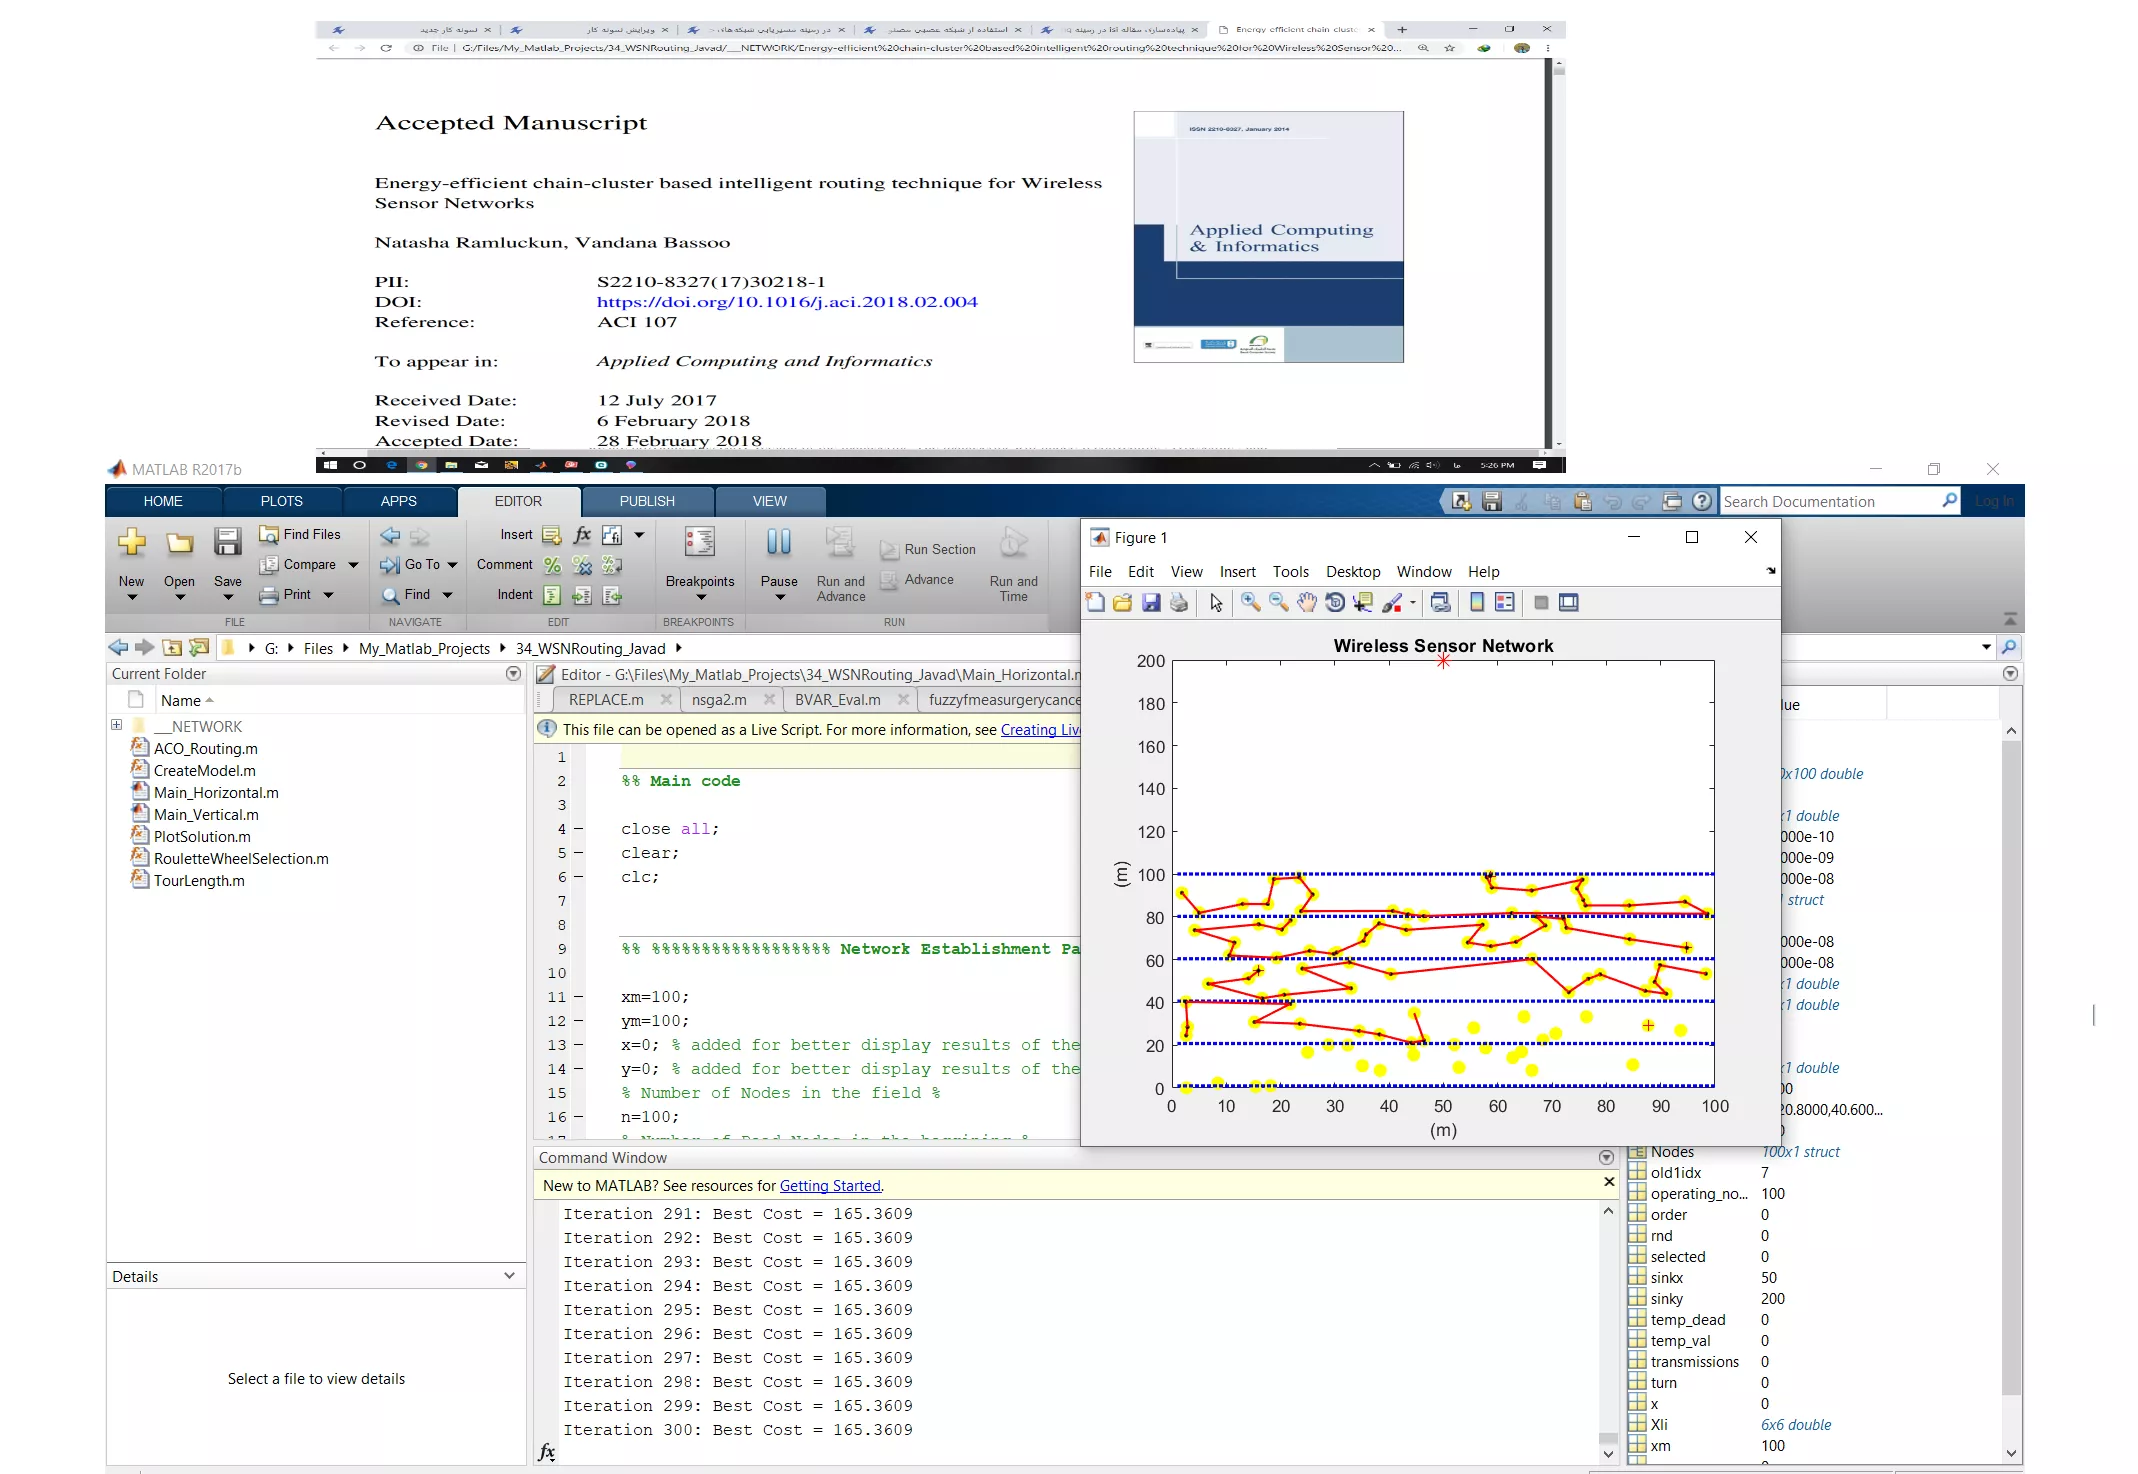Screen dimensions: 2138x1474
Task: Click the Getting Started link
Action: [x=829, y=1186]
